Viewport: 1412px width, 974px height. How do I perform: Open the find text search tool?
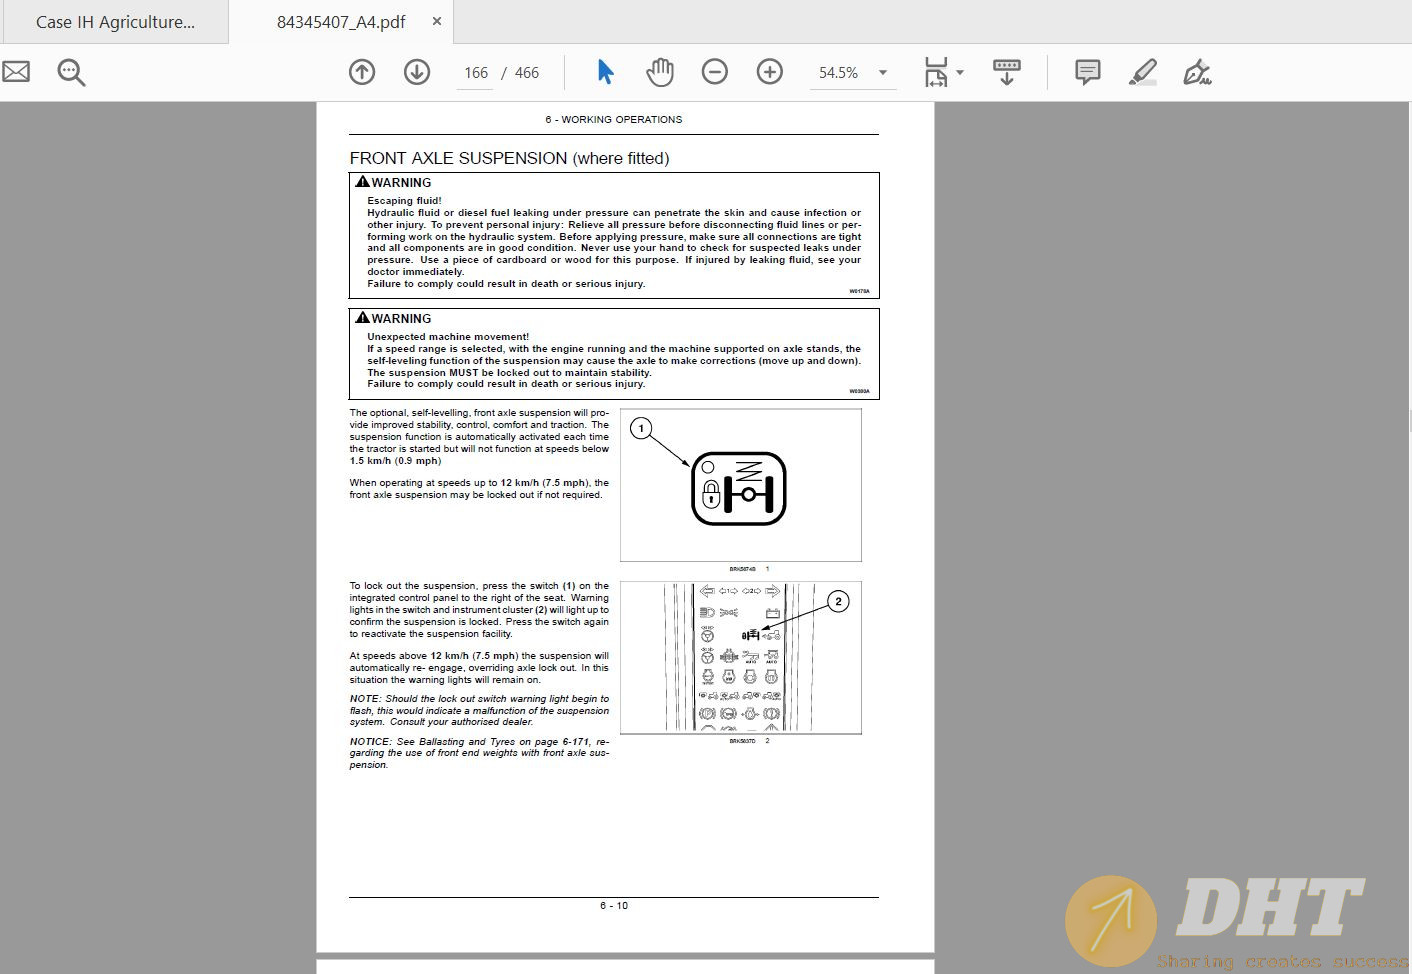[x=71, y=72]
